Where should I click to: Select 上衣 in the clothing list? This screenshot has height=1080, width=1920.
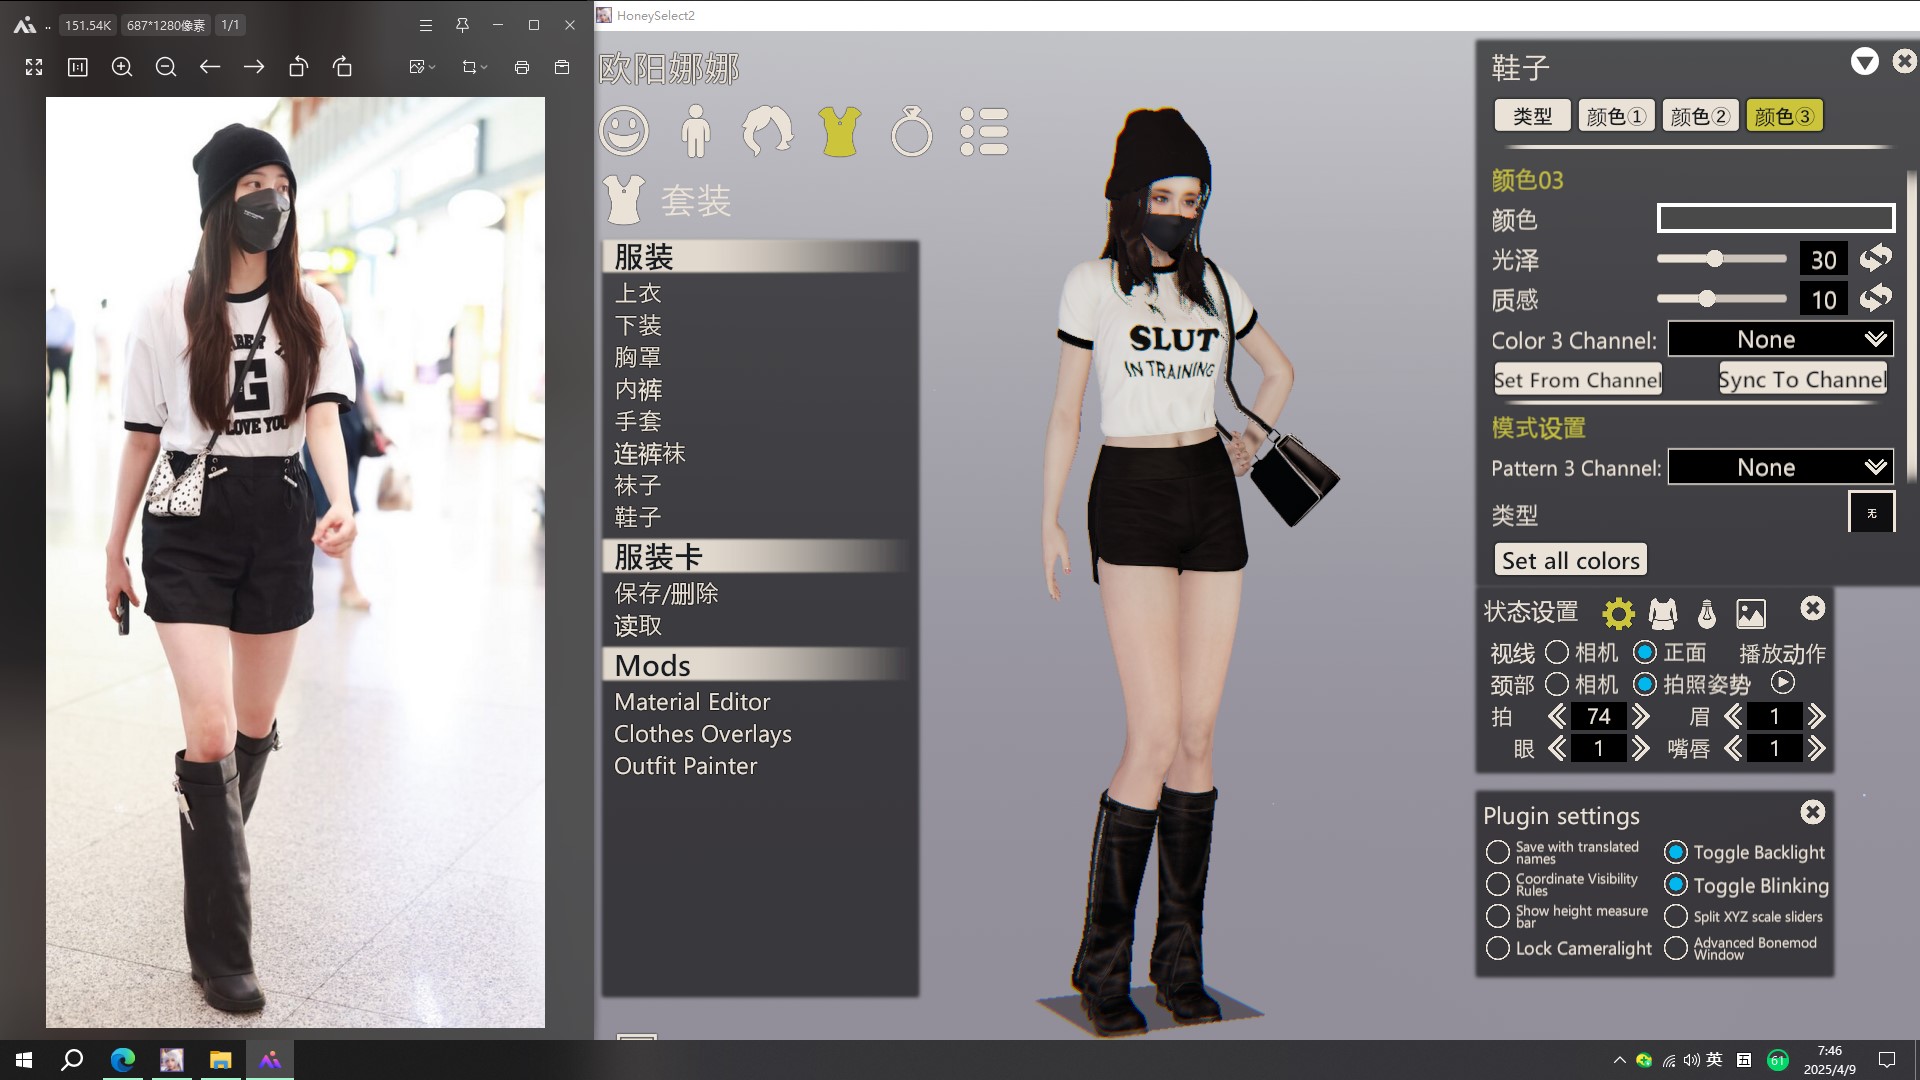(x=638, y=293)
